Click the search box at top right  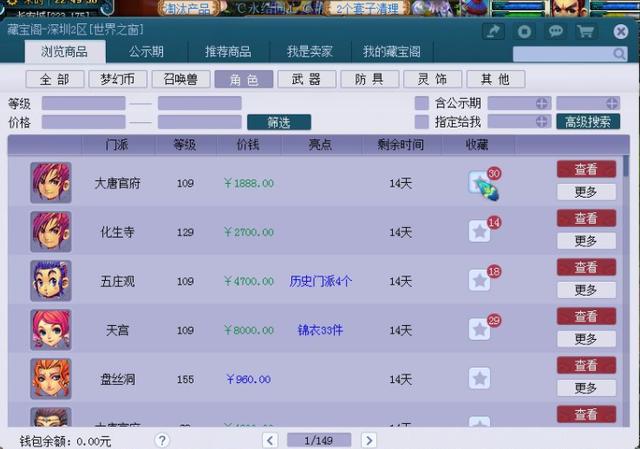569,54
